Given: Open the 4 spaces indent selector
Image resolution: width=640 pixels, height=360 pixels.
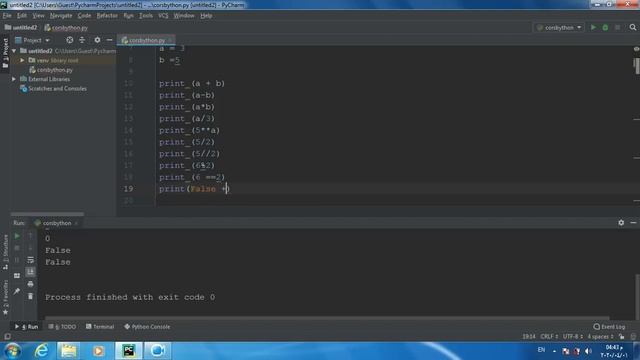Looking at the screenshot, I should pyautogui.click(x=600, y=337).
